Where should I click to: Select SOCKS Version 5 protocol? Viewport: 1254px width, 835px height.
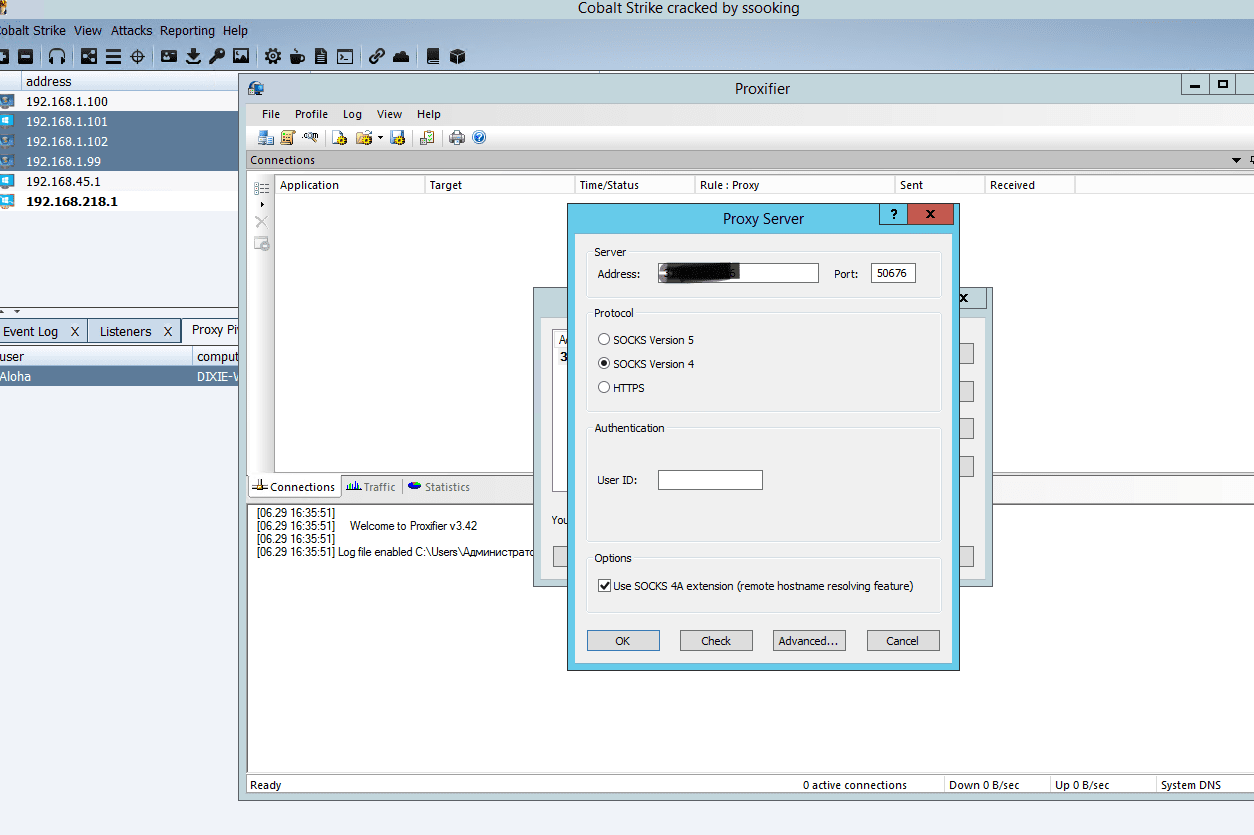(604, 340)
